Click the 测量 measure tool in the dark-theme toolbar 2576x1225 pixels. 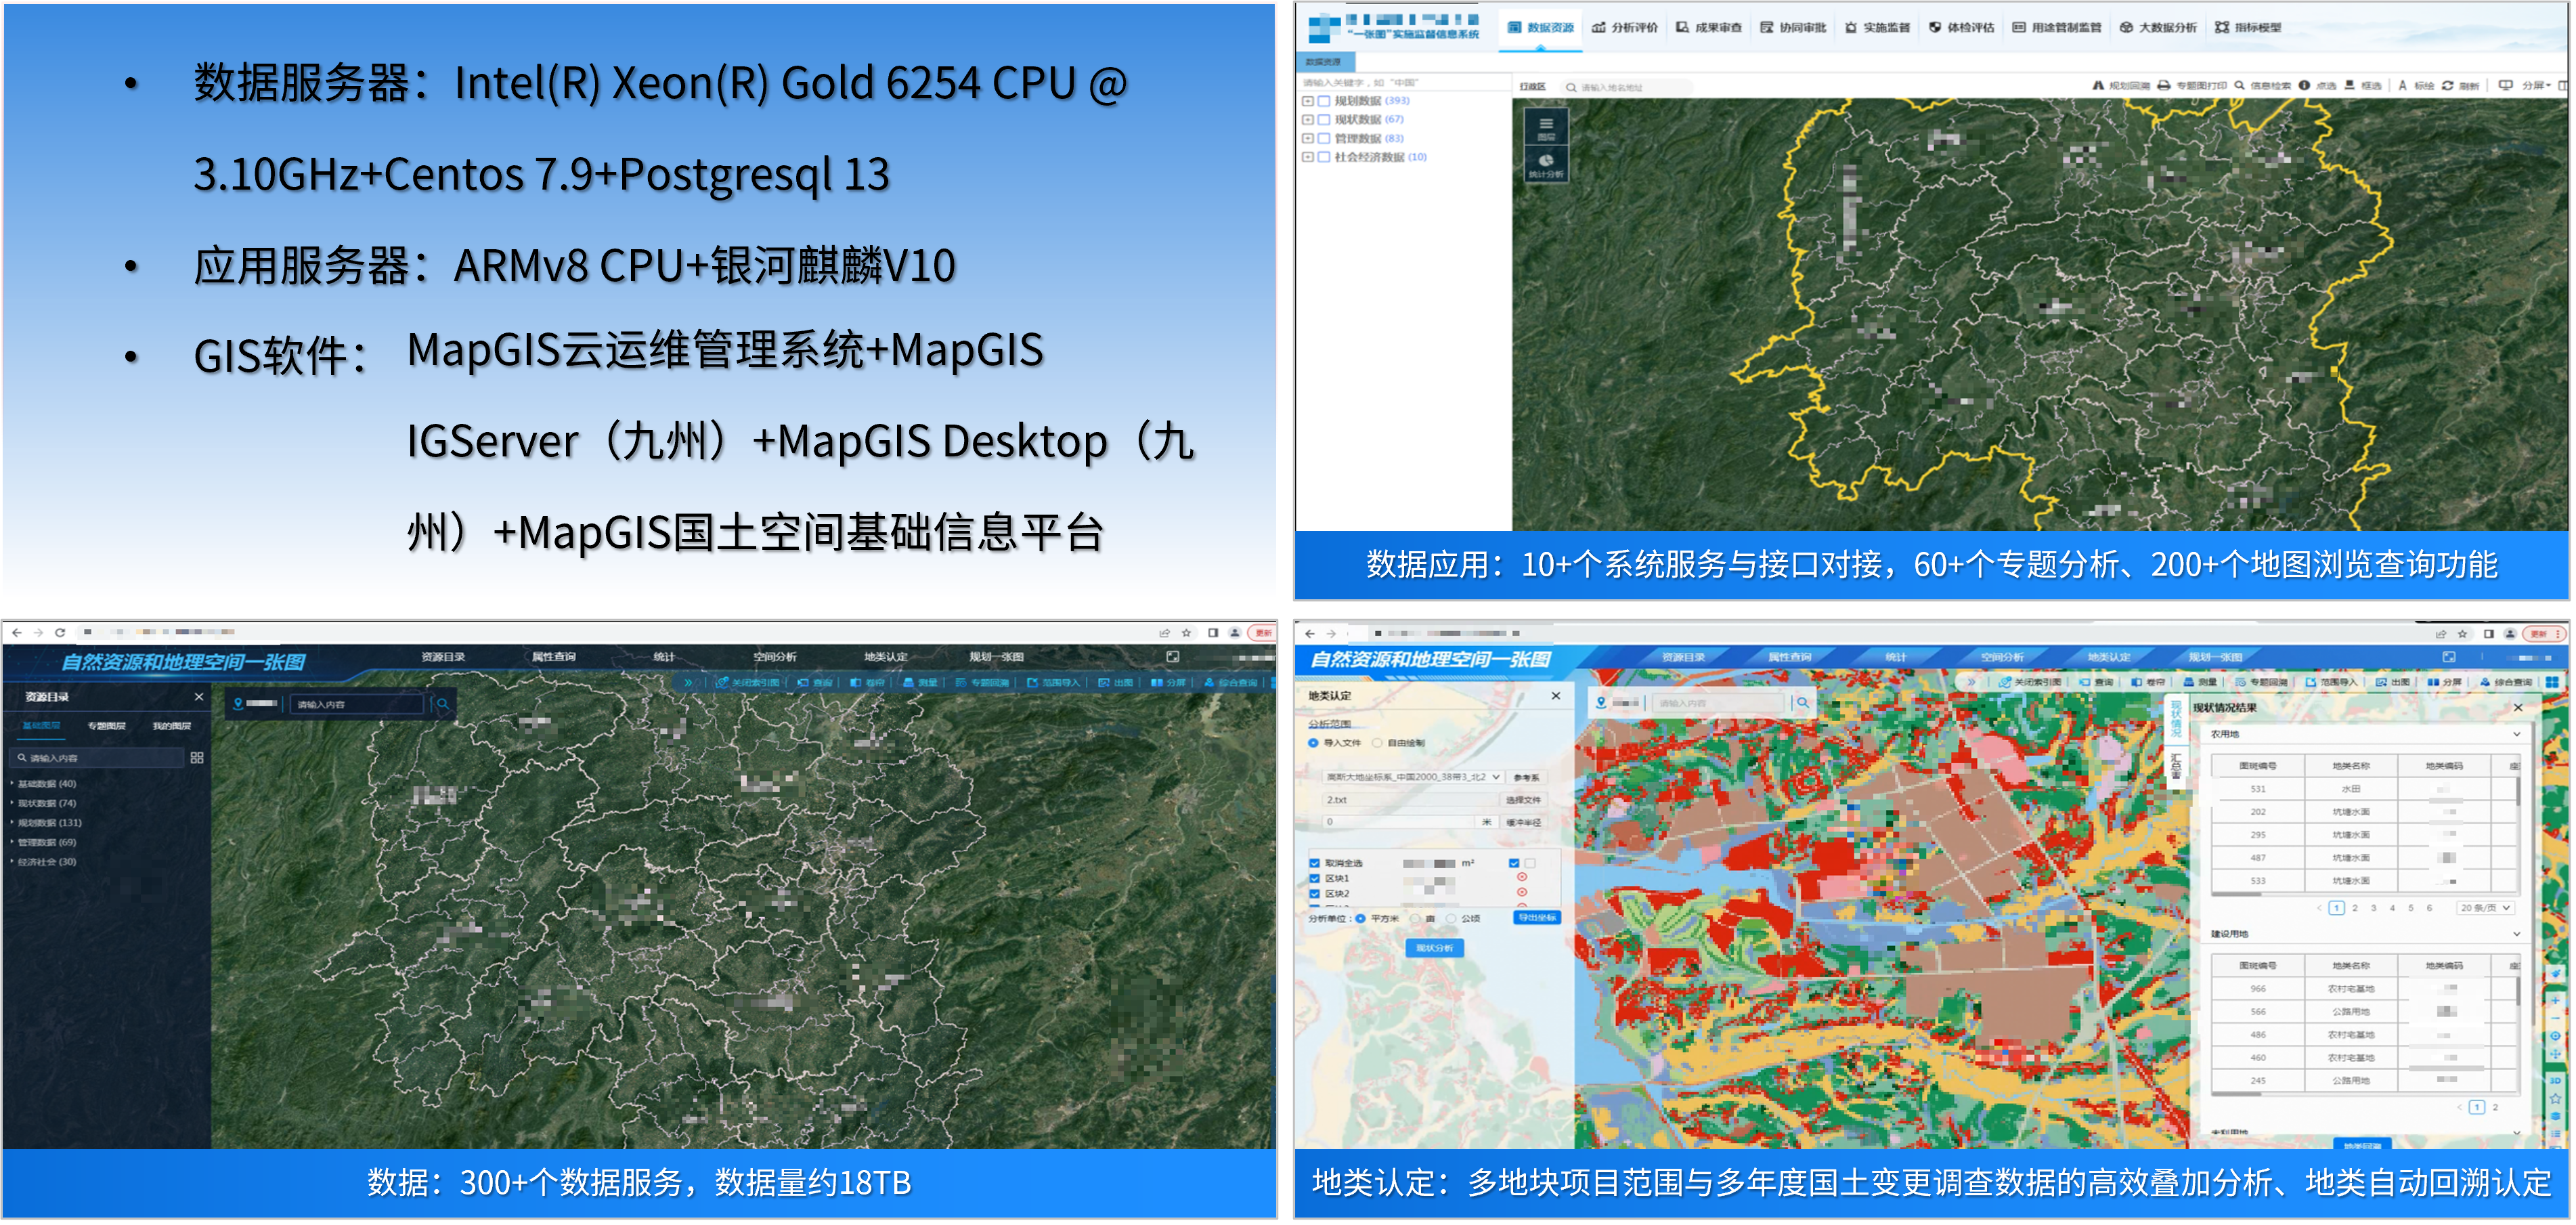[x=921, y=683]
